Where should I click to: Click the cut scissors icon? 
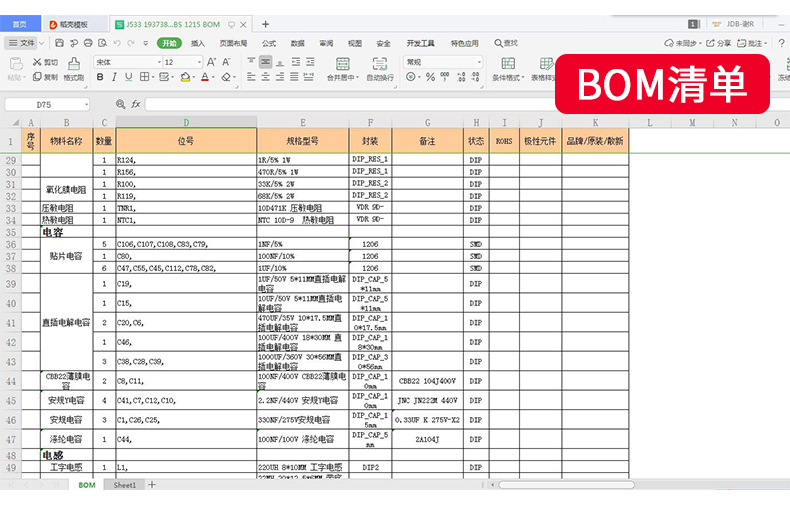[37, 62]
